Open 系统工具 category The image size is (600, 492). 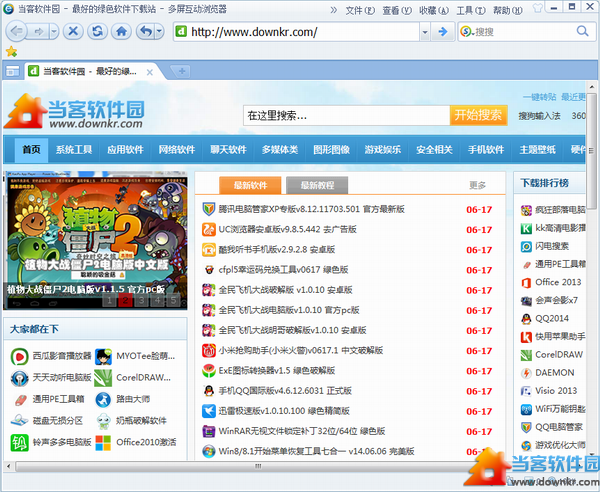click(74, 150)
